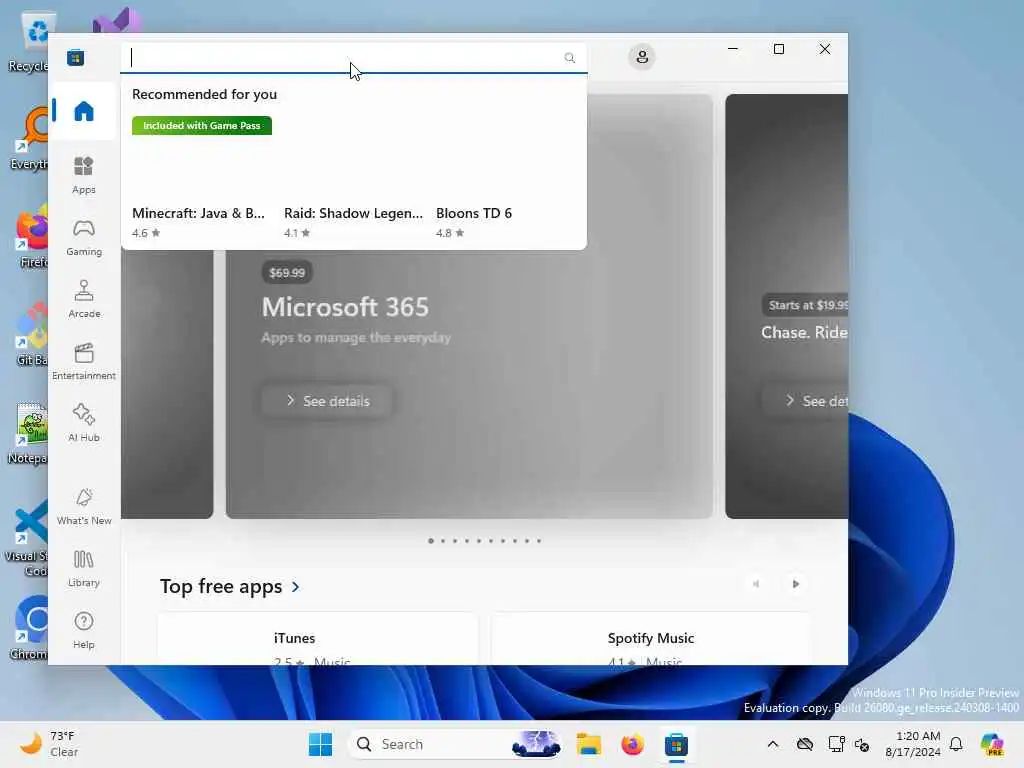
Task: Click See details for Microsoft 365
Action: pos(328,401)
